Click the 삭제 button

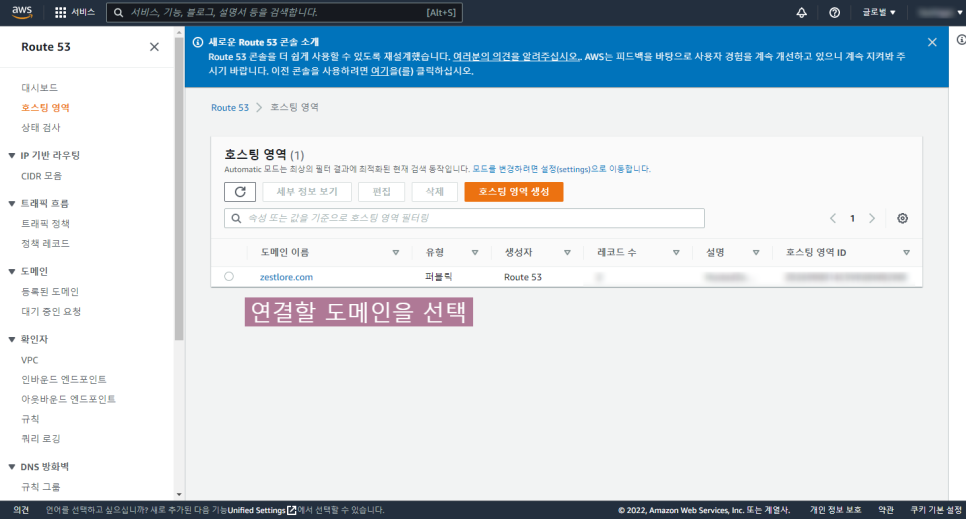[x=435, y=192]
